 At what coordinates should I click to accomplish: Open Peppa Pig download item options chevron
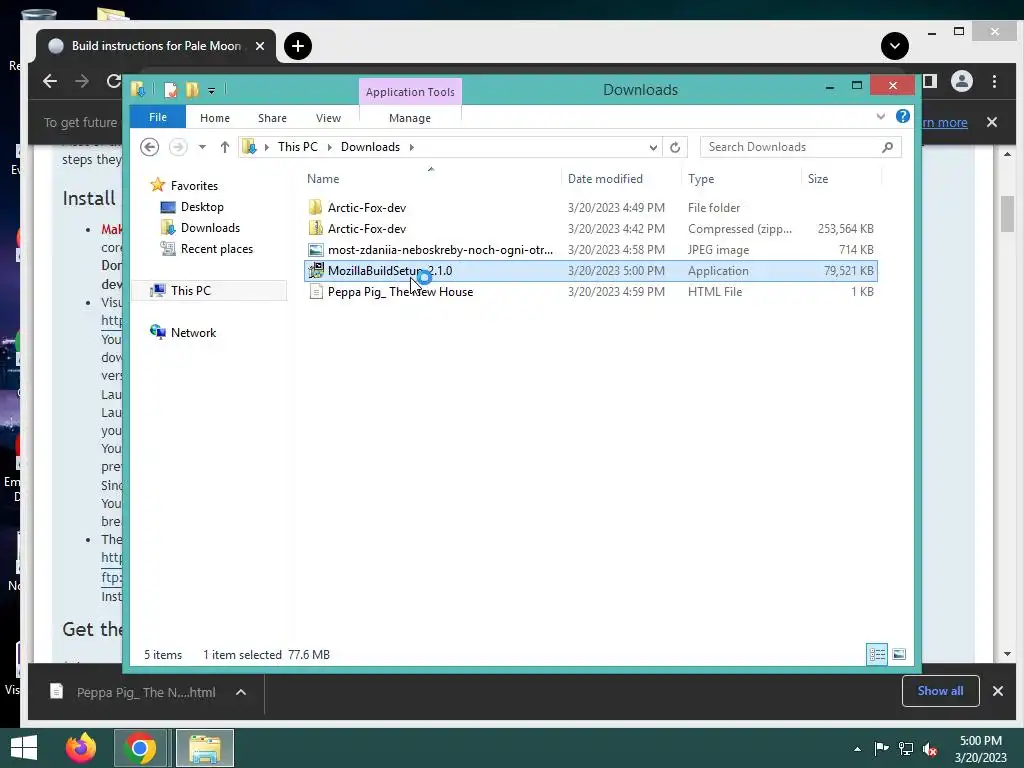[x=241, y=692]
